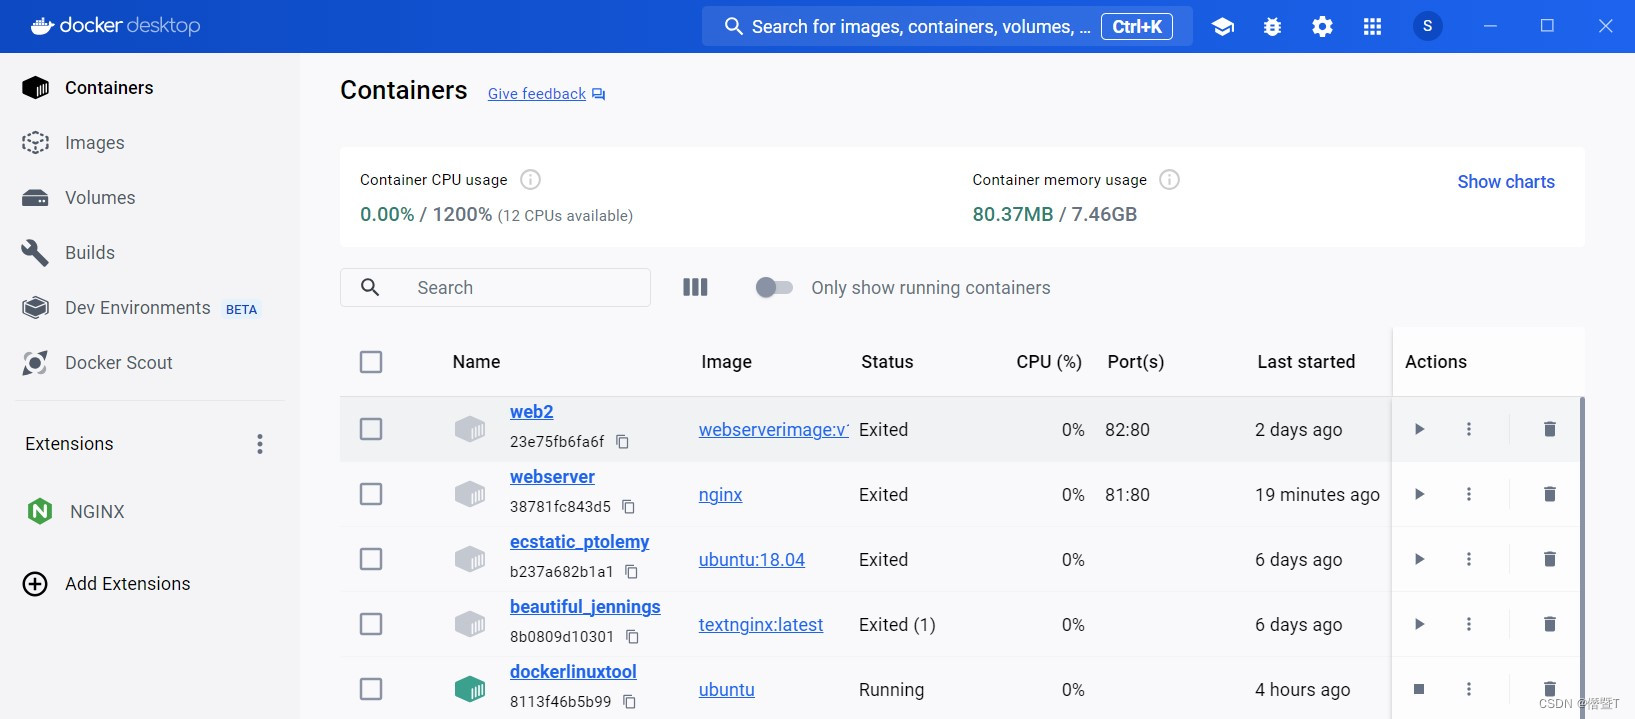Start the beautiful_jennings container

tap(1419, 624)
